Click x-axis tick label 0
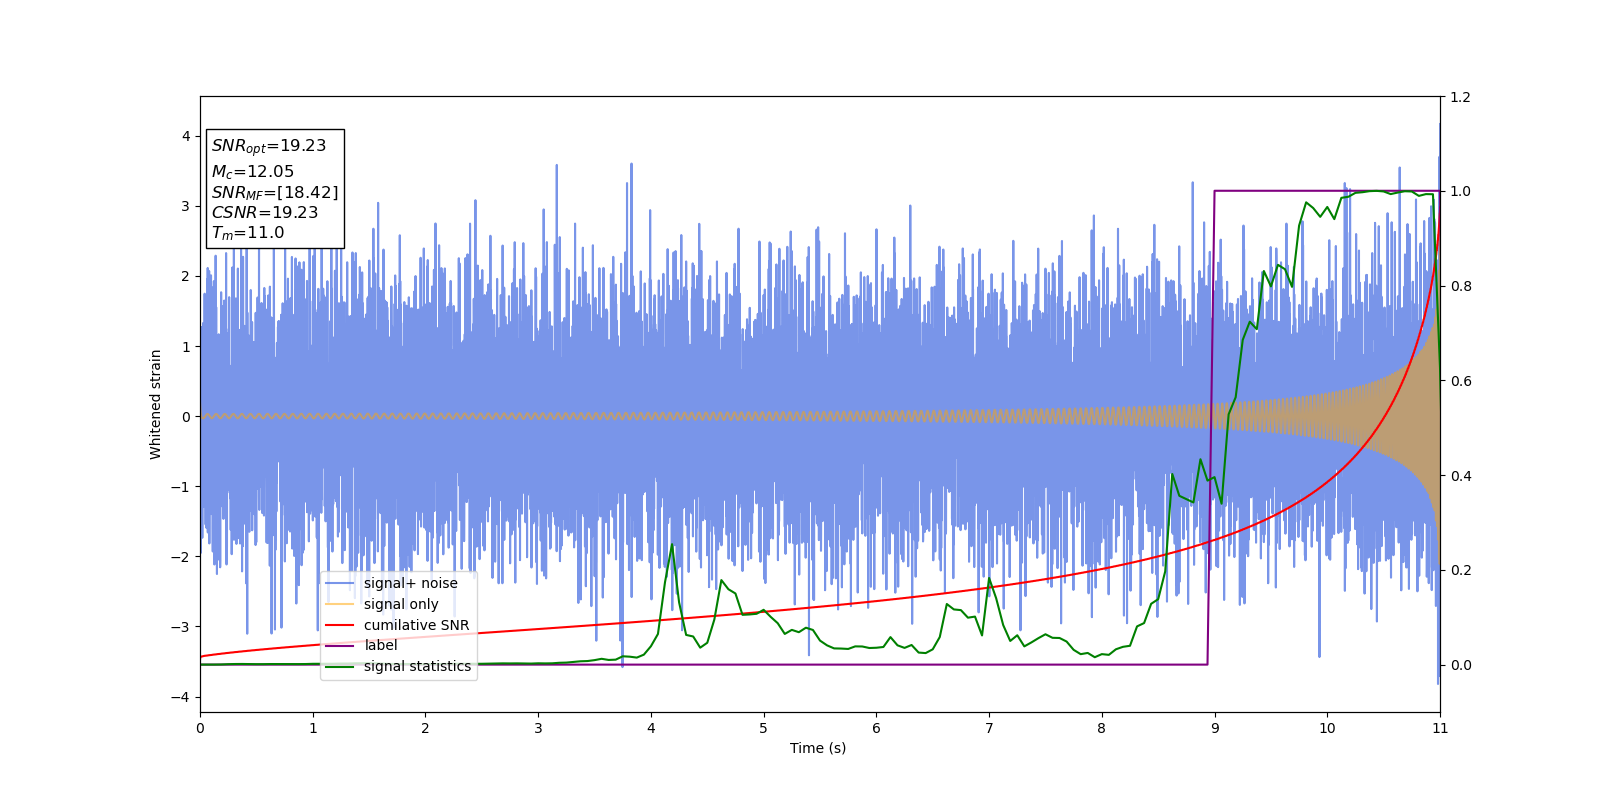Image resolution: width=1600 pixels, height=800 pixels. [200, 728]
